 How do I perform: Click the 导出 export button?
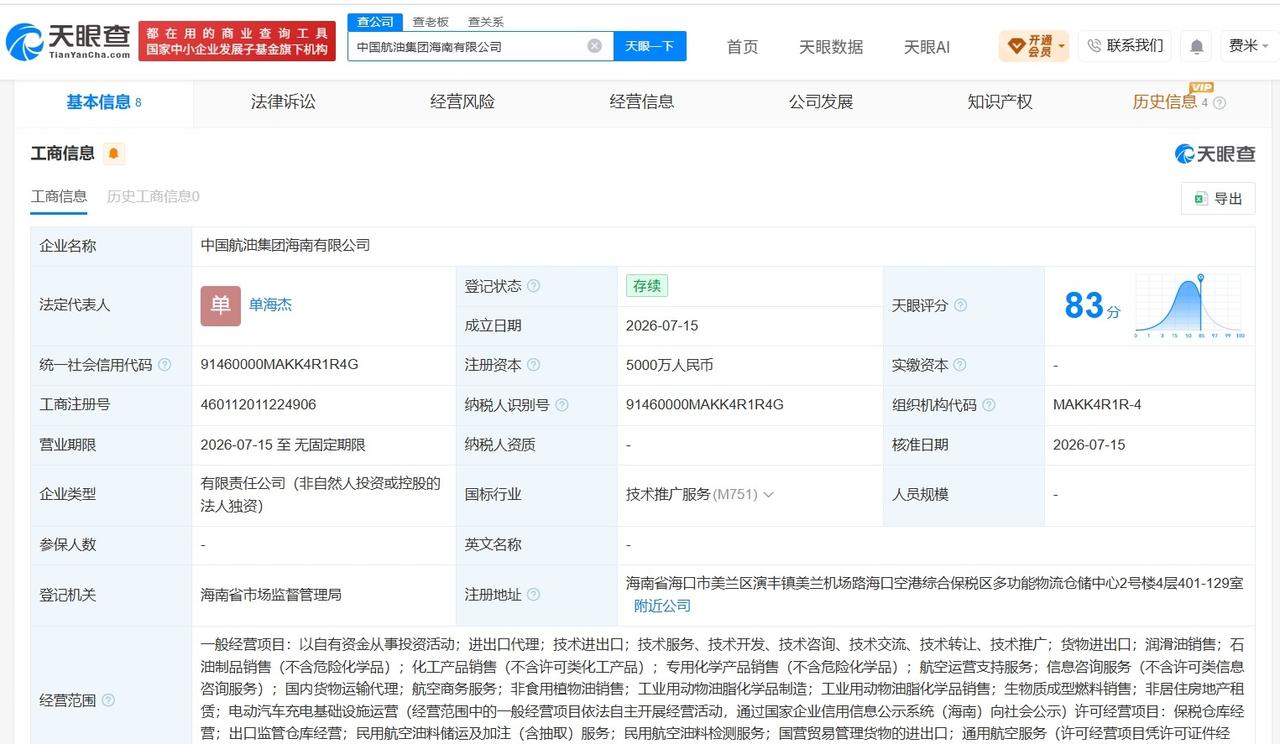[x=1218, y=199]
